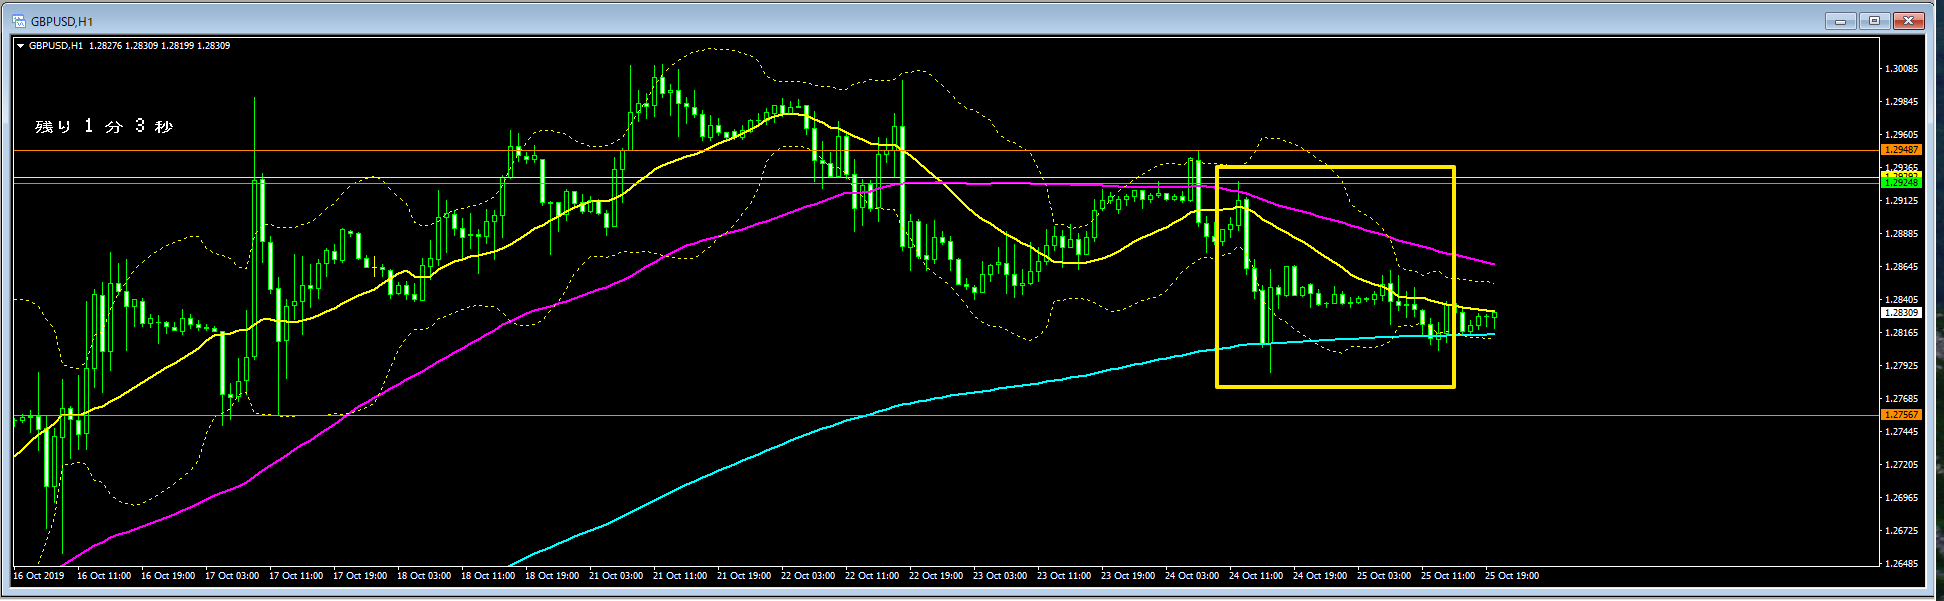Click the 17 Oct 19:00 time axis label
1944x601 pixels.
click(x=360, y=576)
